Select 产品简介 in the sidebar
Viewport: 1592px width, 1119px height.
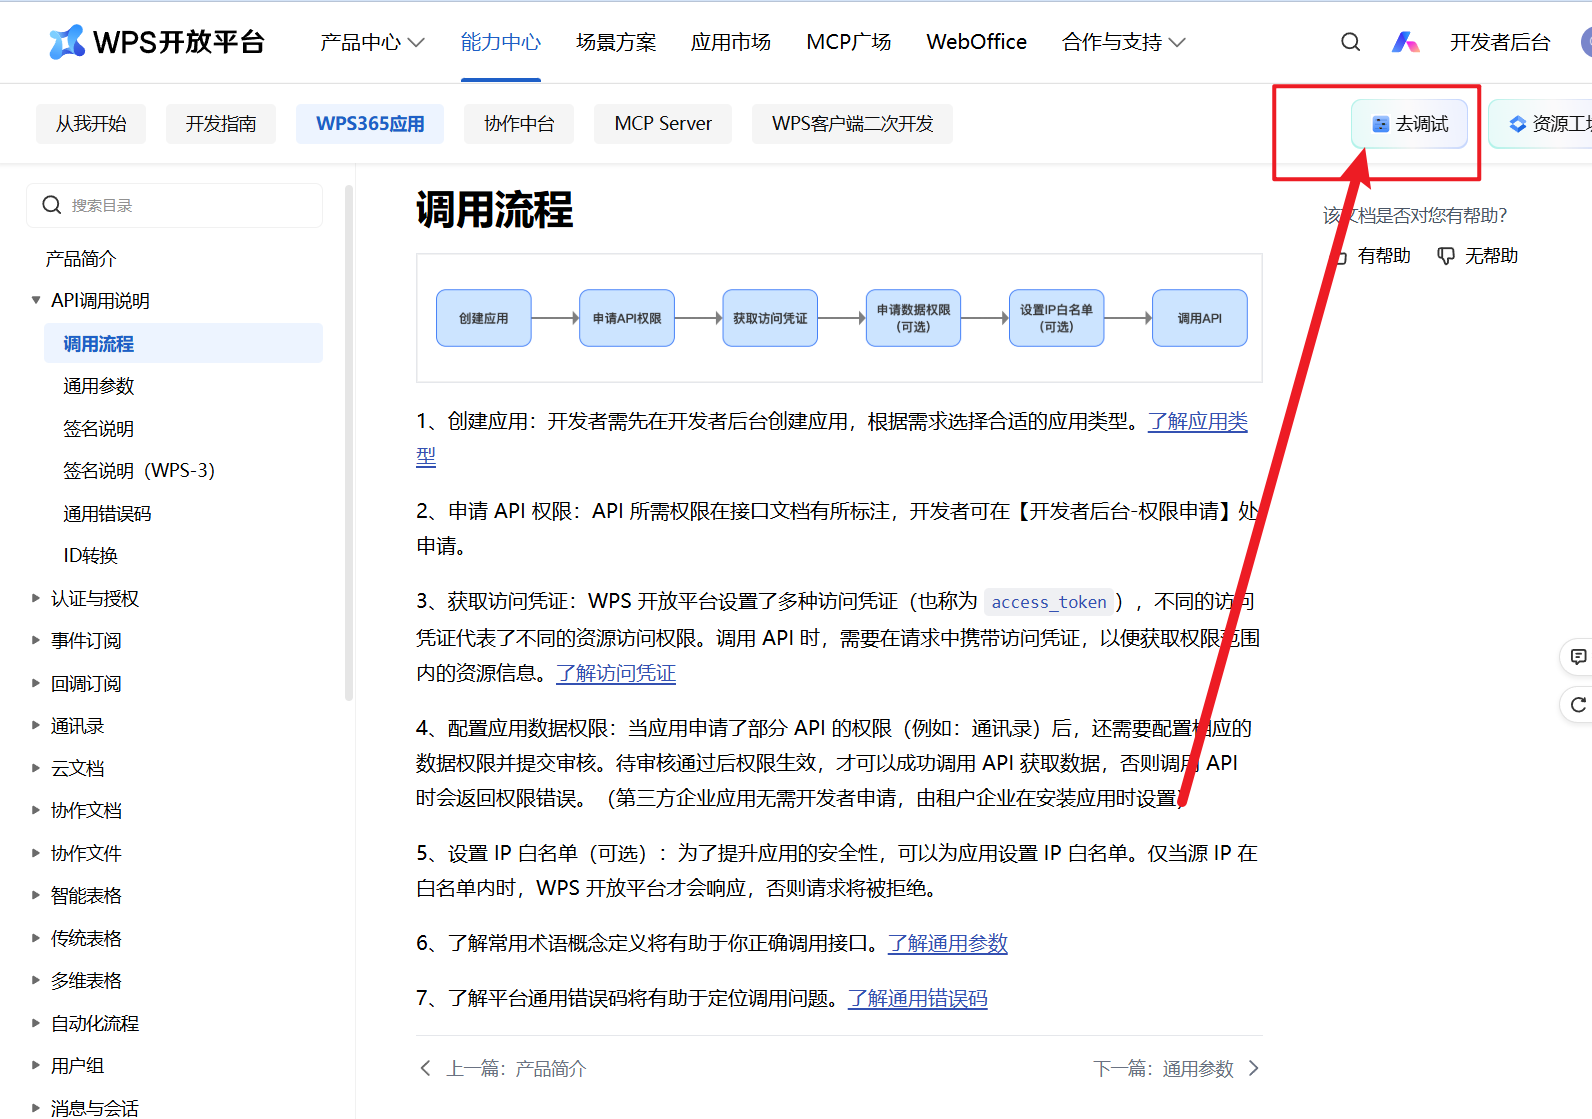[81, 259]
